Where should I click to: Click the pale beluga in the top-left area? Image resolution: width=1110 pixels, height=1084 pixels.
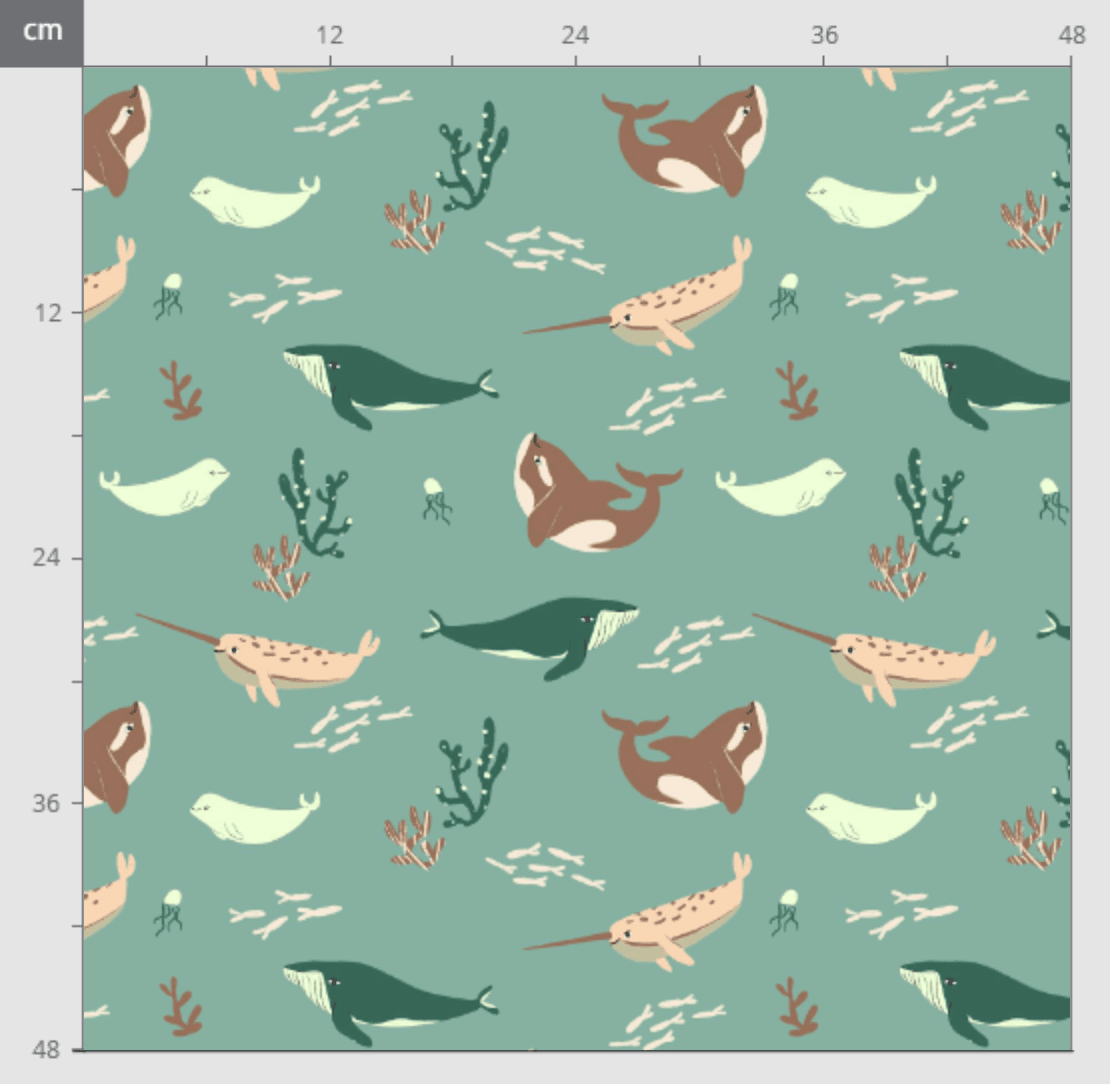(x=253, y=201)
